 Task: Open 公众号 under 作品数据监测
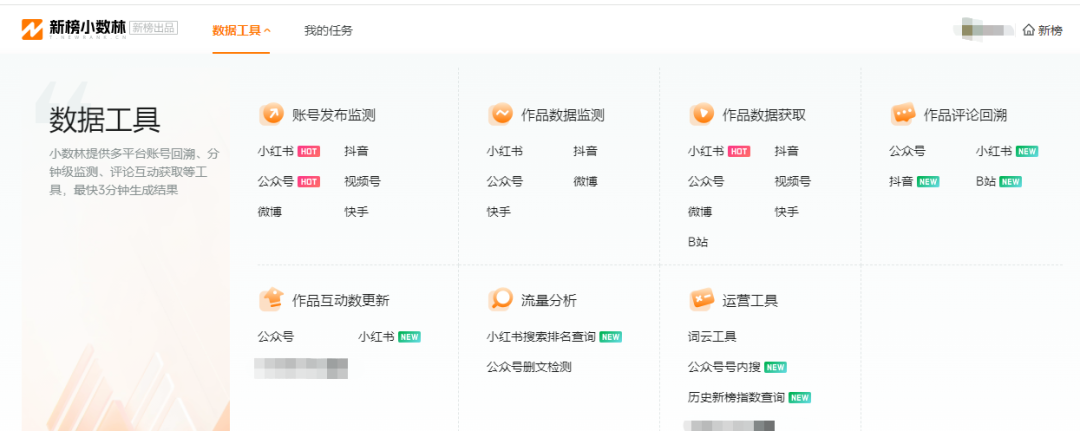(x=504, y=182)
